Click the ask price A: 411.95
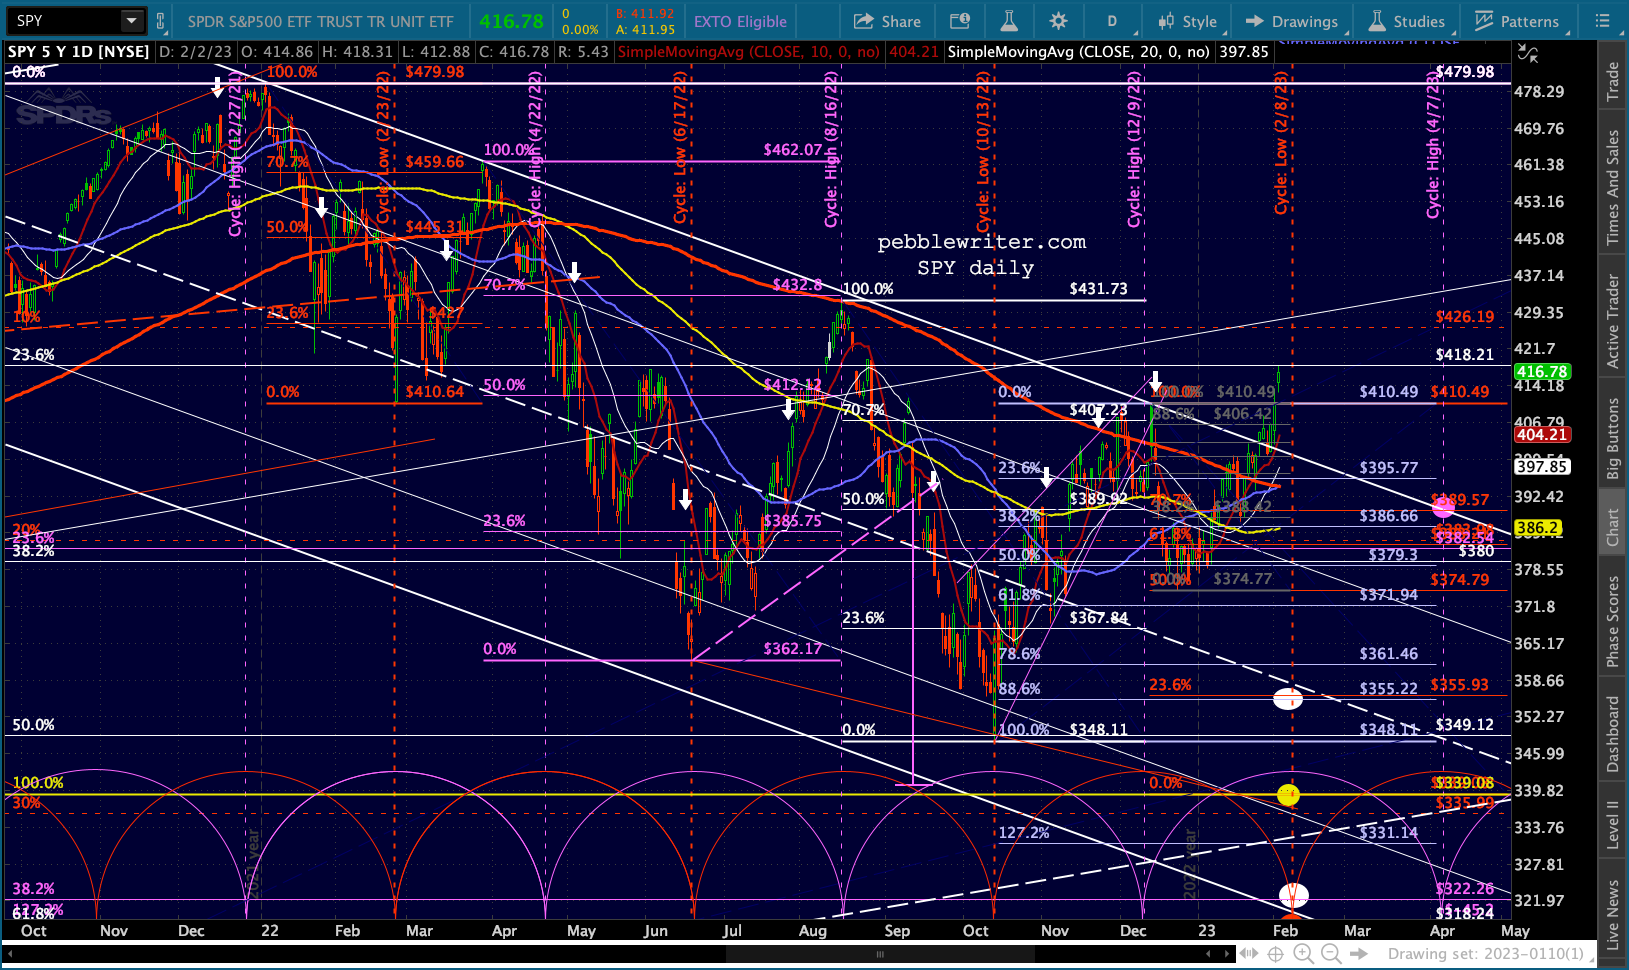The height and width of the screenshot is (970, 1629). click(x=645, y=30)
